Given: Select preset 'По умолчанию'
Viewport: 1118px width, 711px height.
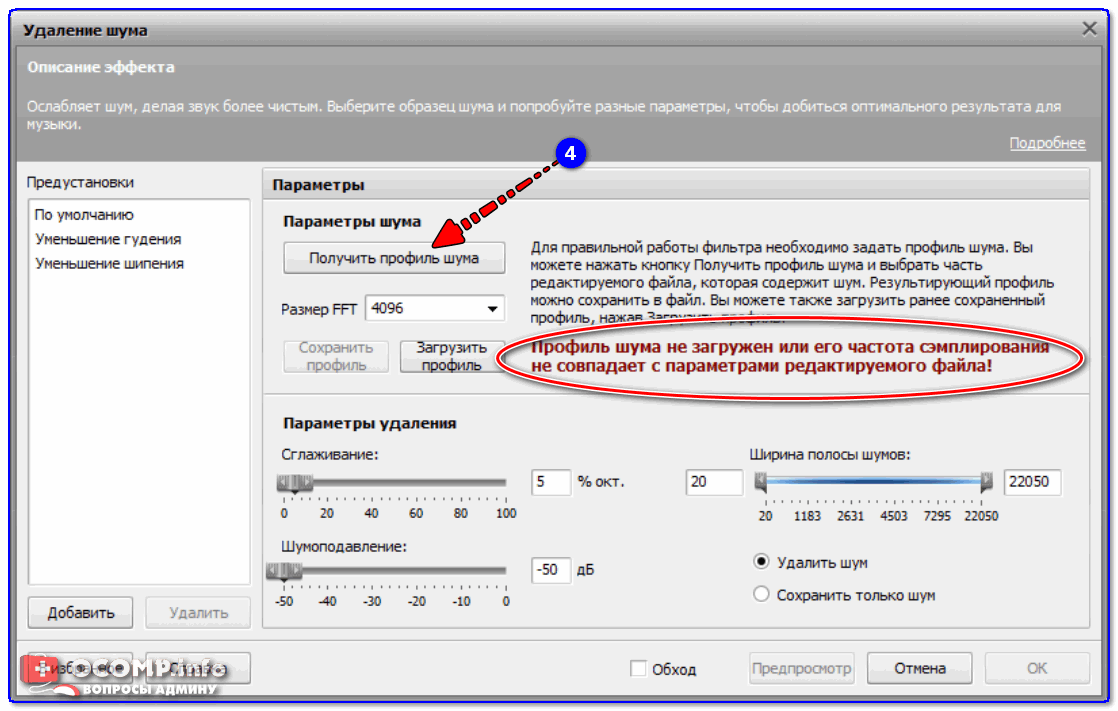Looking at the screenshot, I should click(x=84, y=215).
